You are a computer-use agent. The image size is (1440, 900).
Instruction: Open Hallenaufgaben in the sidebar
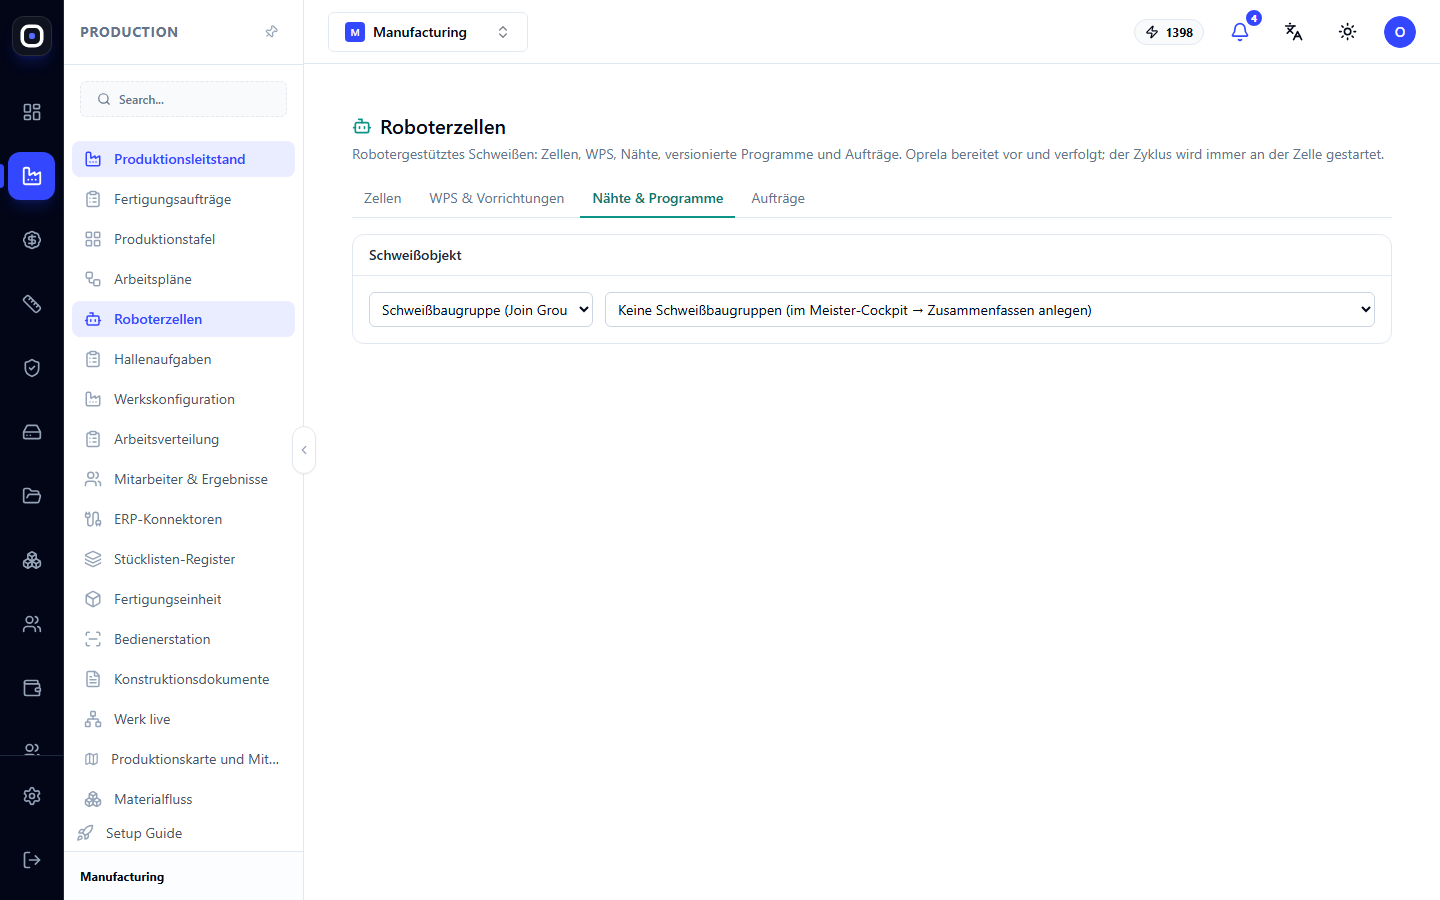point(184,359)
